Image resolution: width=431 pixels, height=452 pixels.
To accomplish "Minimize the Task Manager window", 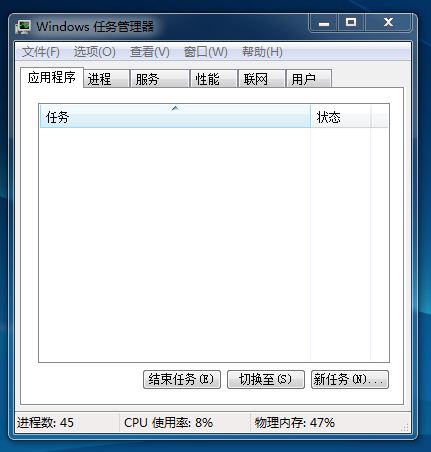I will point(324,23).
